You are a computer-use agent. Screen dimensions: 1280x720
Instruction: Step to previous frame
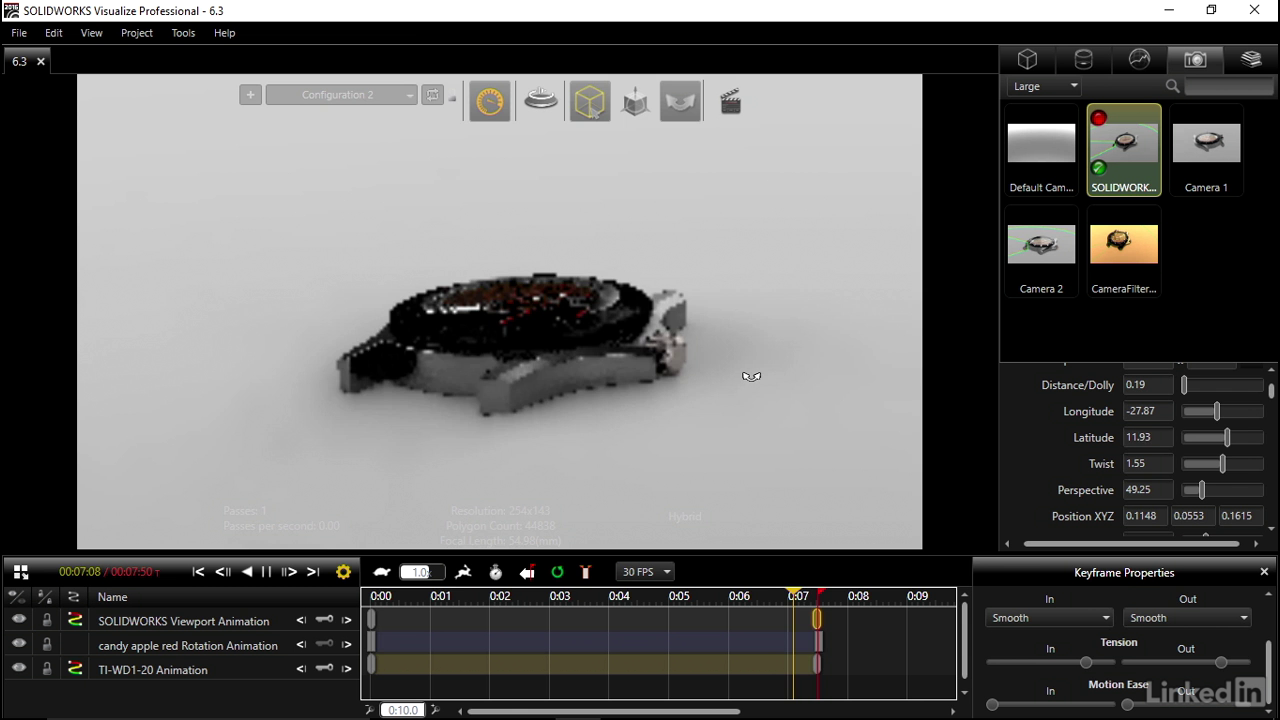pyautogui.click(x=223, y=572)
